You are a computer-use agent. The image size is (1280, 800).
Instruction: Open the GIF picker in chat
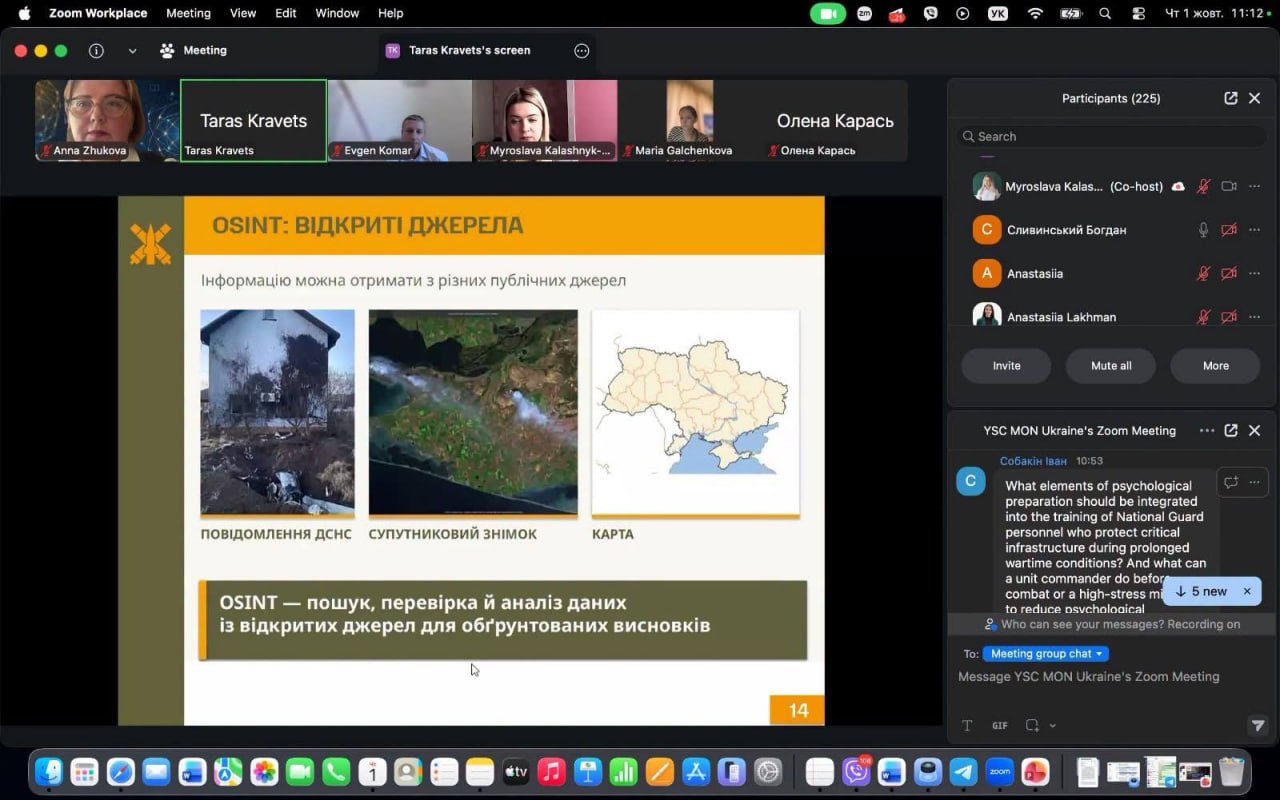click(x=1000, y=726)
